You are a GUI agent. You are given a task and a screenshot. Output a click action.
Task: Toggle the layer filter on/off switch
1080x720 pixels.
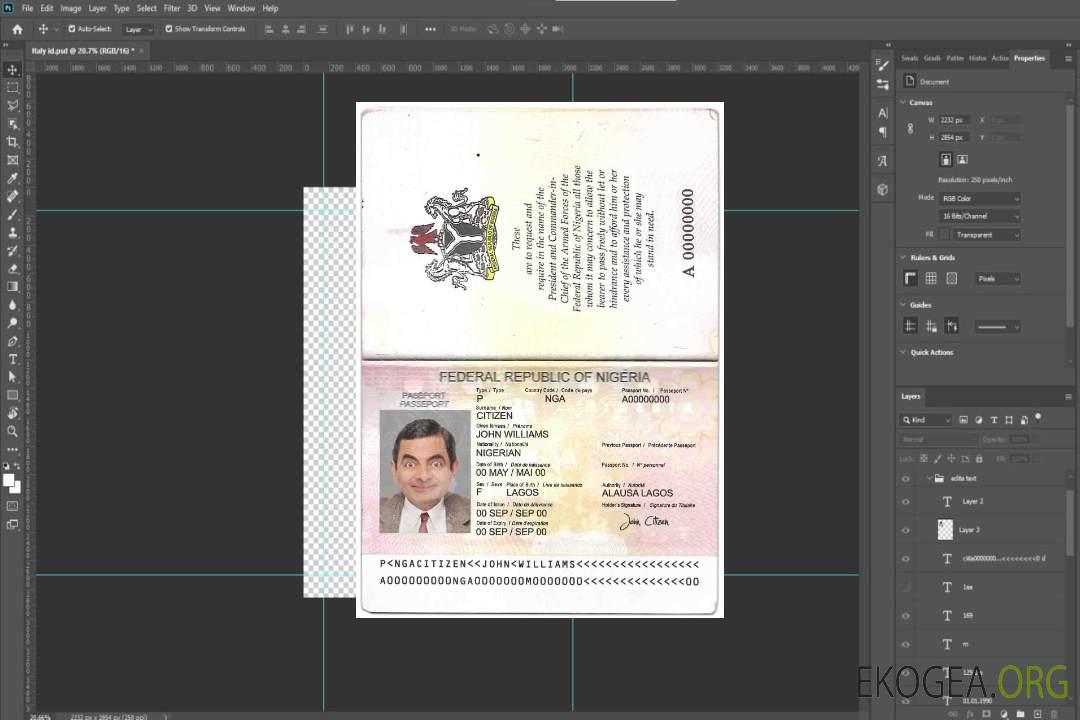click(x=1038, y=418)
